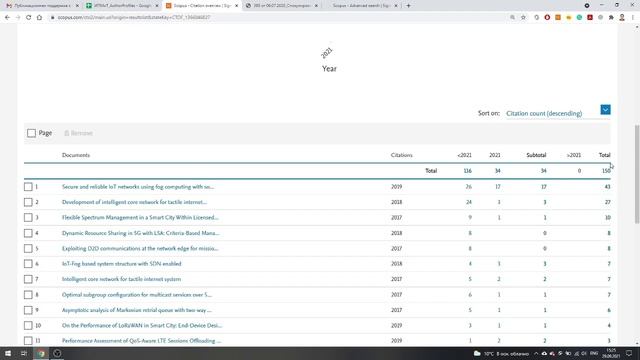Open the Chrome profile avatar

pos(622,18)
